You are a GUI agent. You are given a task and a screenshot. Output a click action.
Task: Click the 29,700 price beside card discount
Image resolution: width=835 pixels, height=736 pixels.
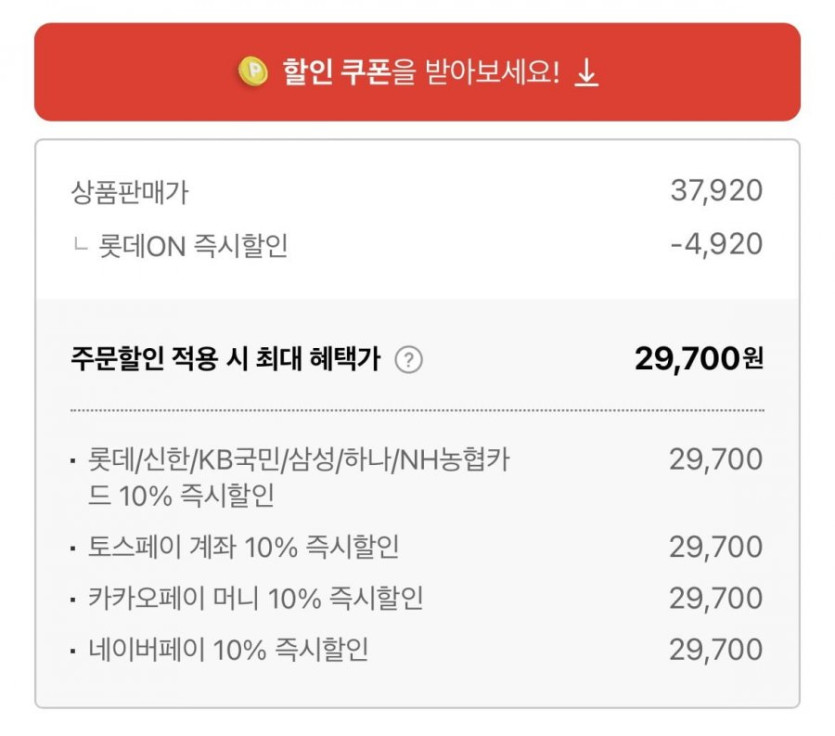click(716, 460)
